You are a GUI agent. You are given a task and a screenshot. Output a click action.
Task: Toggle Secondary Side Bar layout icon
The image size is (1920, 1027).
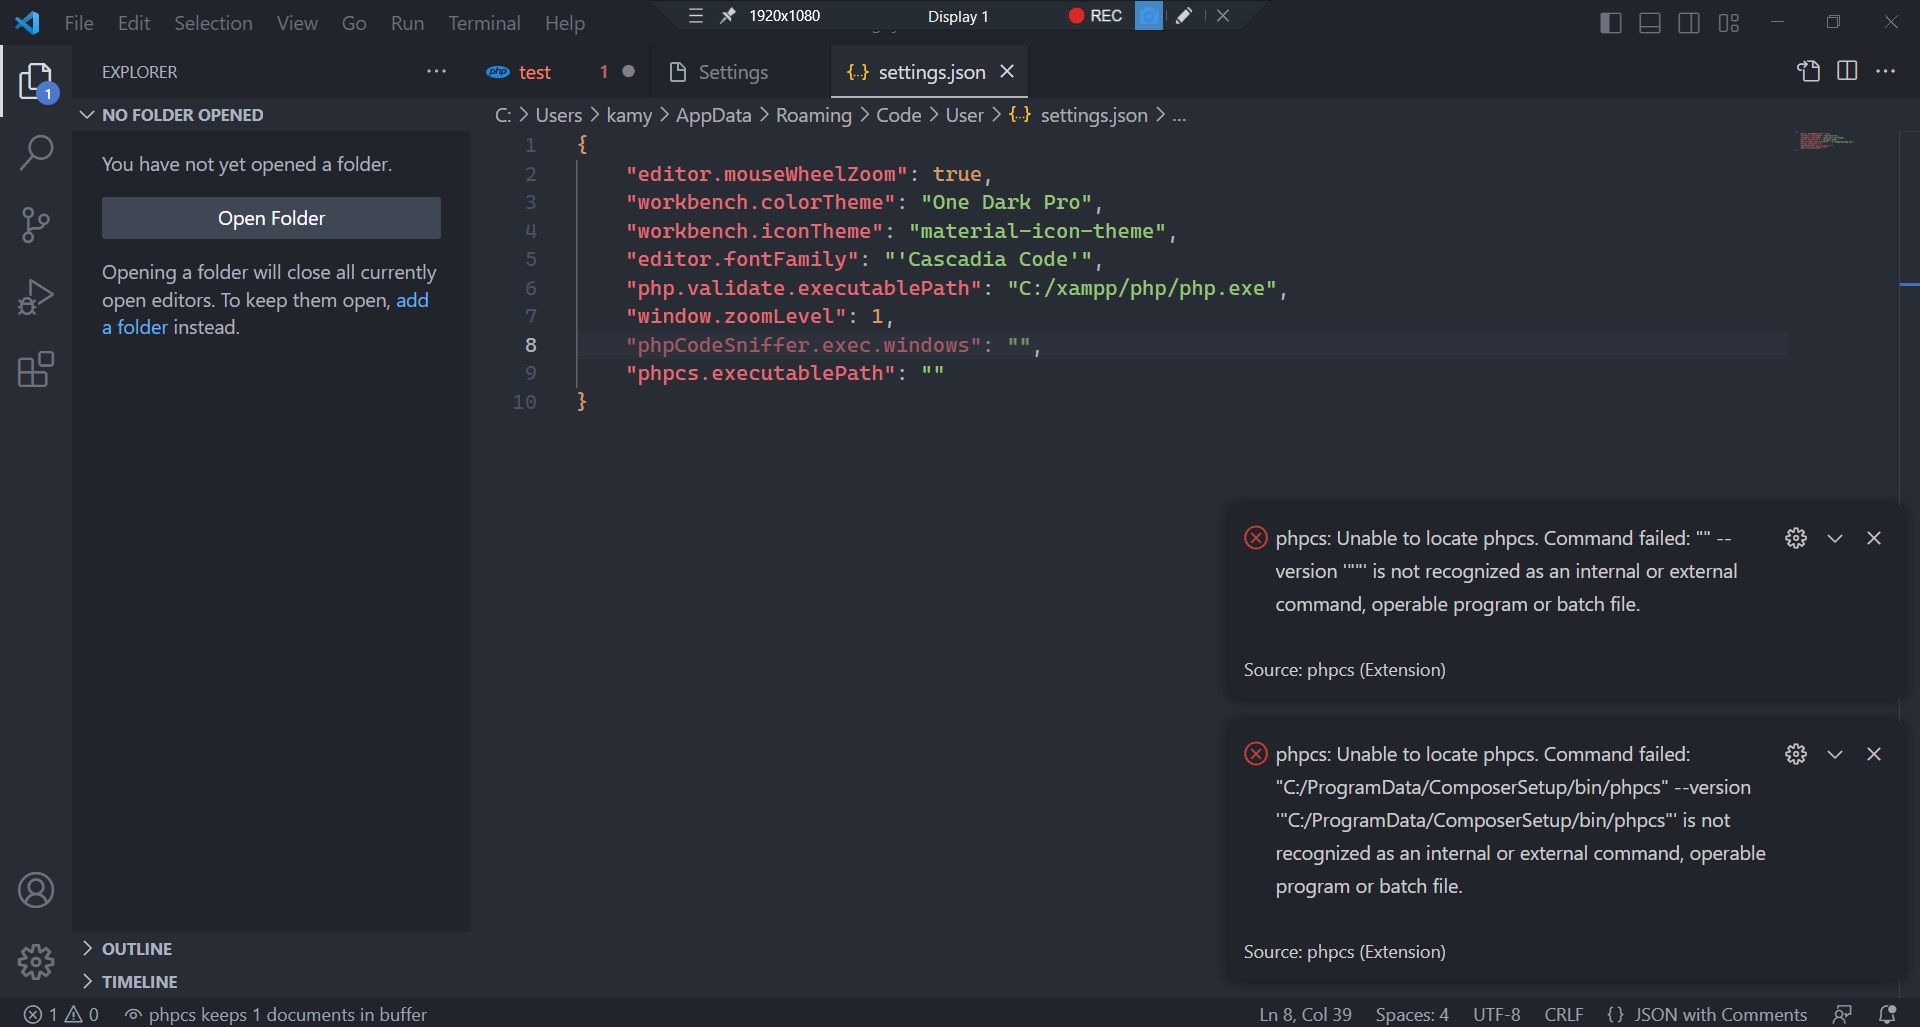pyautogui.click(x=1689, y=23)
